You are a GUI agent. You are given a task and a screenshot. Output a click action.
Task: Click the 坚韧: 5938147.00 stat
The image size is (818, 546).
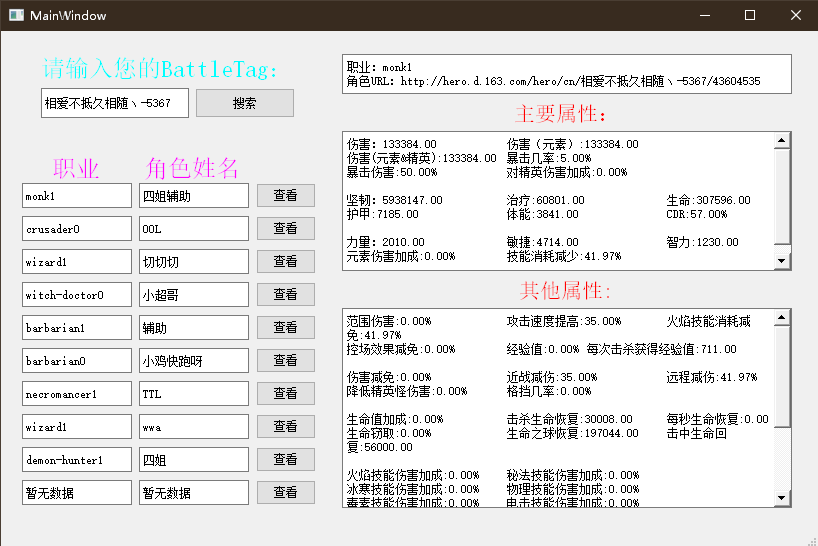click(x=394, y=200)
